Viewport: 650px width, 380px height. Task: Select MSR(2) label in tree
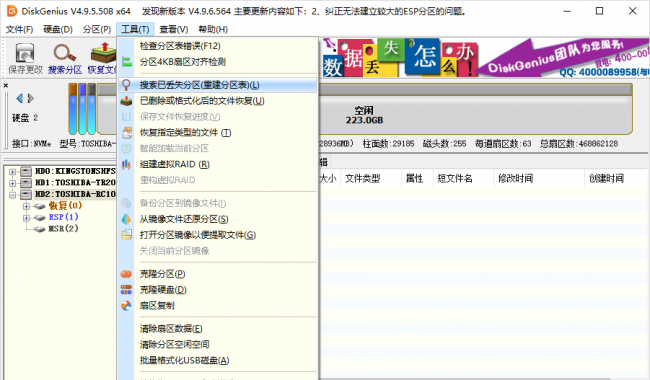pyautogui.click(x=63, y=229)
